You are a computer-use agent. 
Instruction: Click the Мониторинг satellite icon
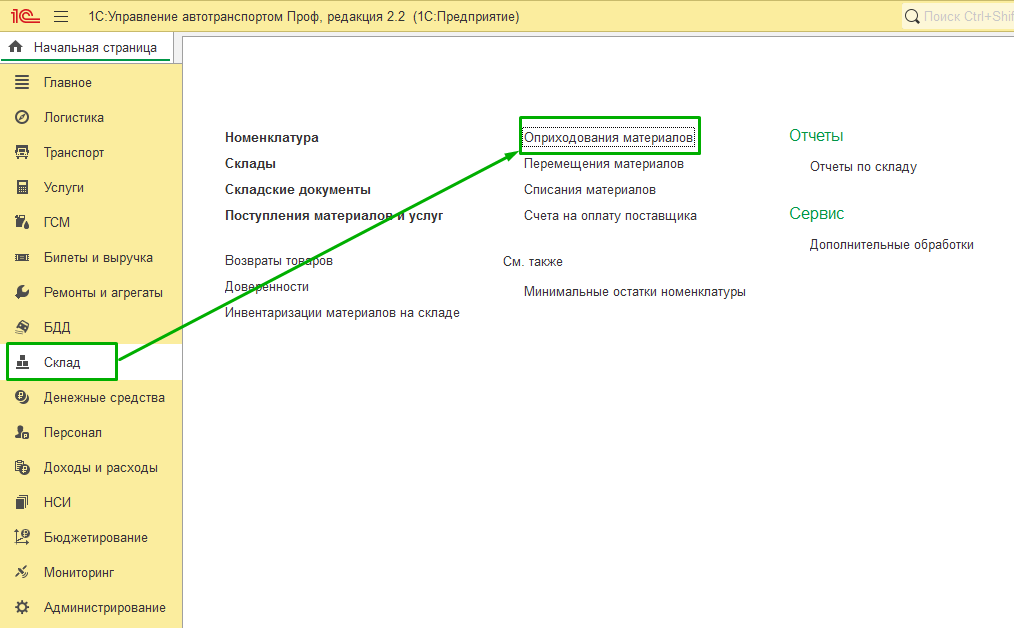tap(22, 573)
